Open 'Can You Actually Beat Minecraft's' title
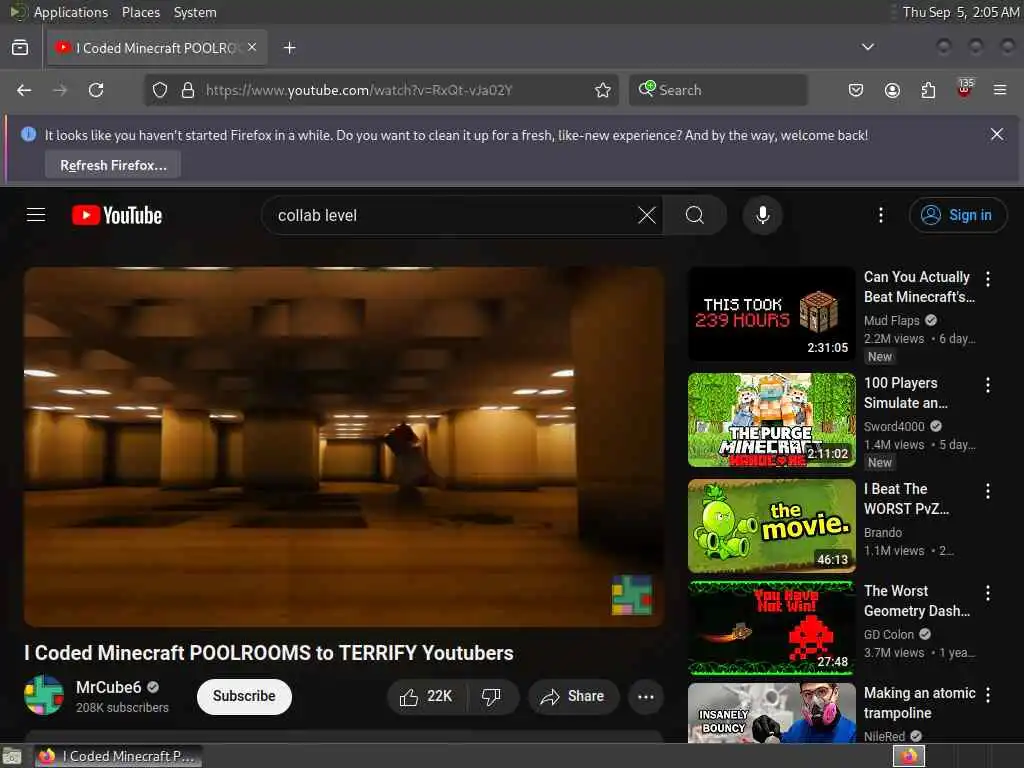This screenshot has height=768, width=1024. (919, 287)
